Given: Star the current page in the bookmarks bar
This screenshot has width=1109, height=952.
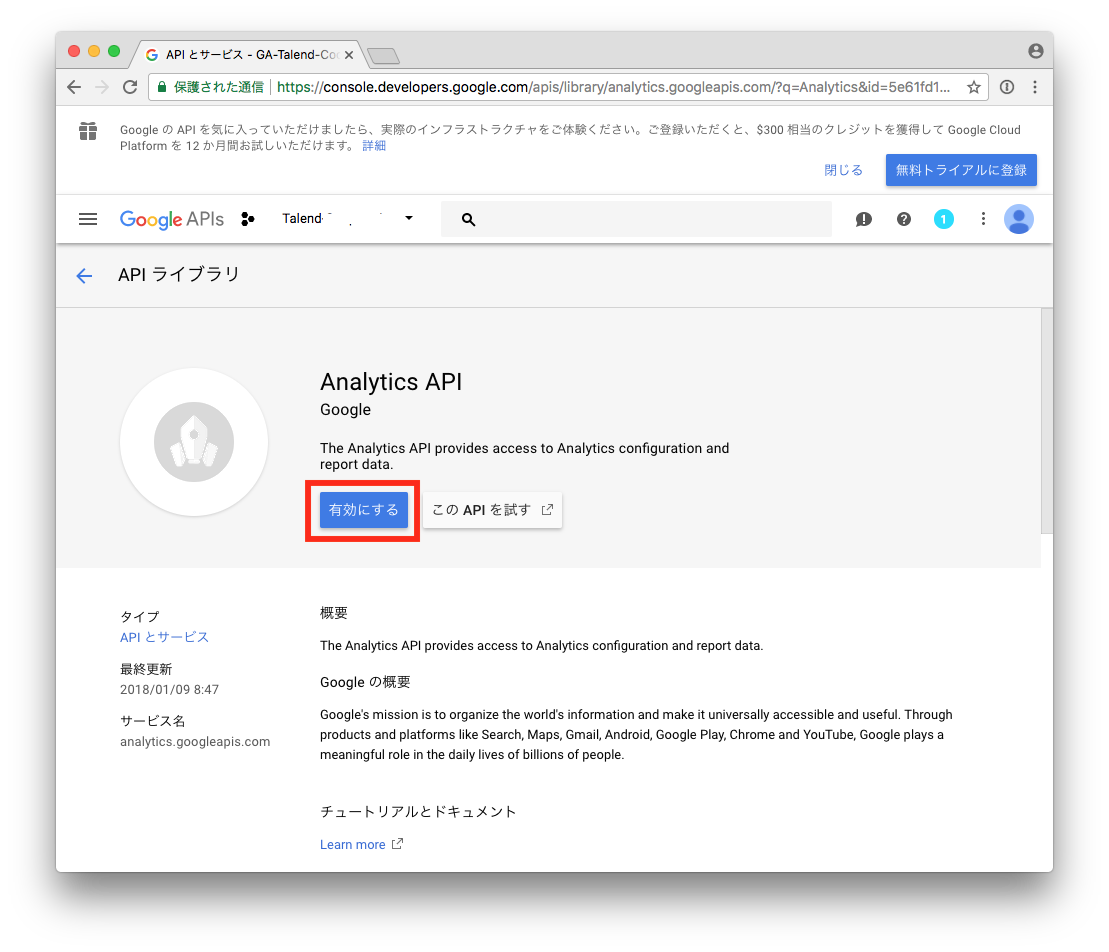Looking at the screenshot, I should click(x=973, y=87).
